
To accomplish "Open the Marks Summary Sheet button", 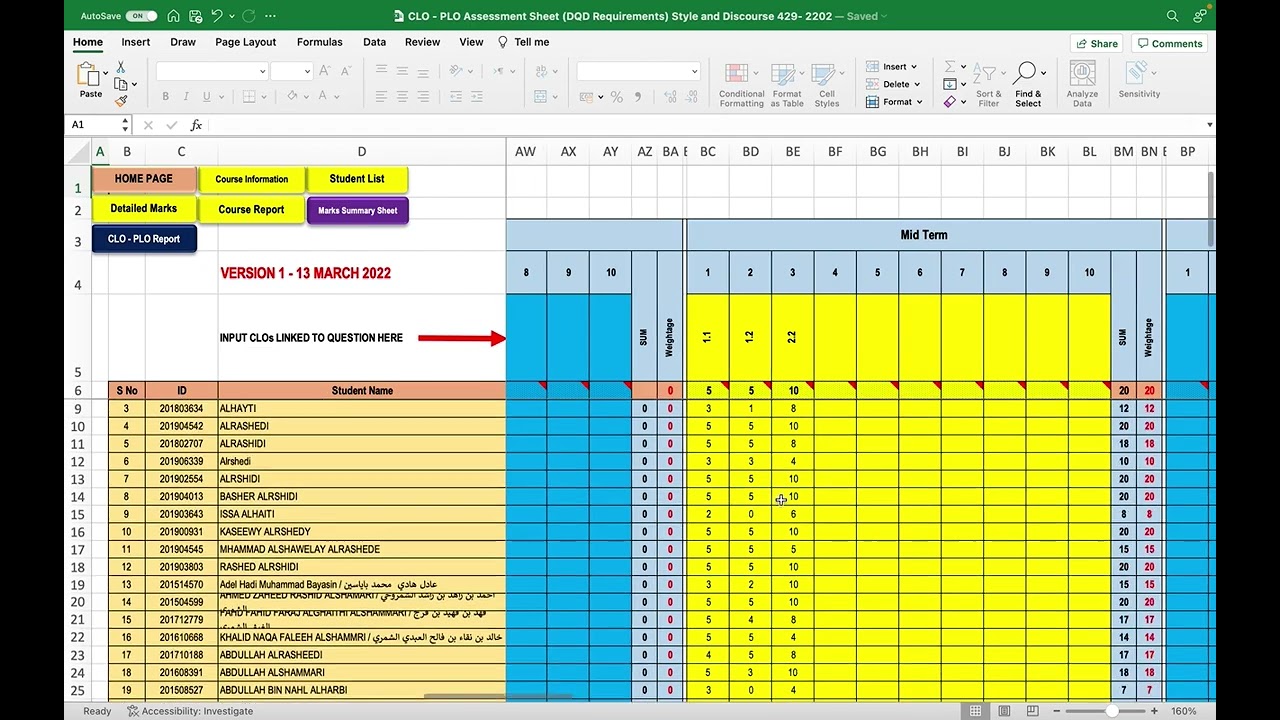I will click(x=357, y=211).
